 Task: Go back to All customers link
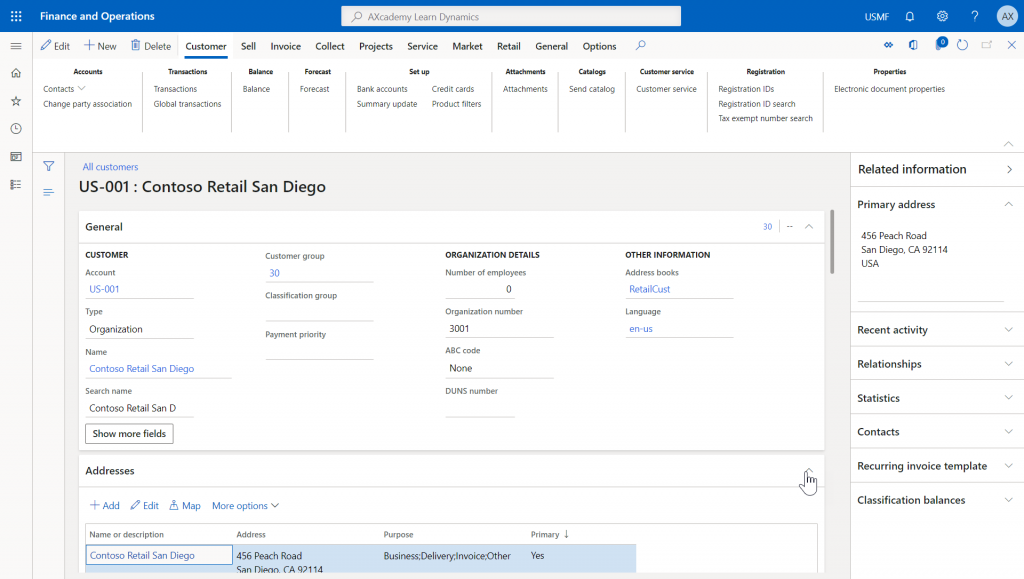[x=110, y=167]
